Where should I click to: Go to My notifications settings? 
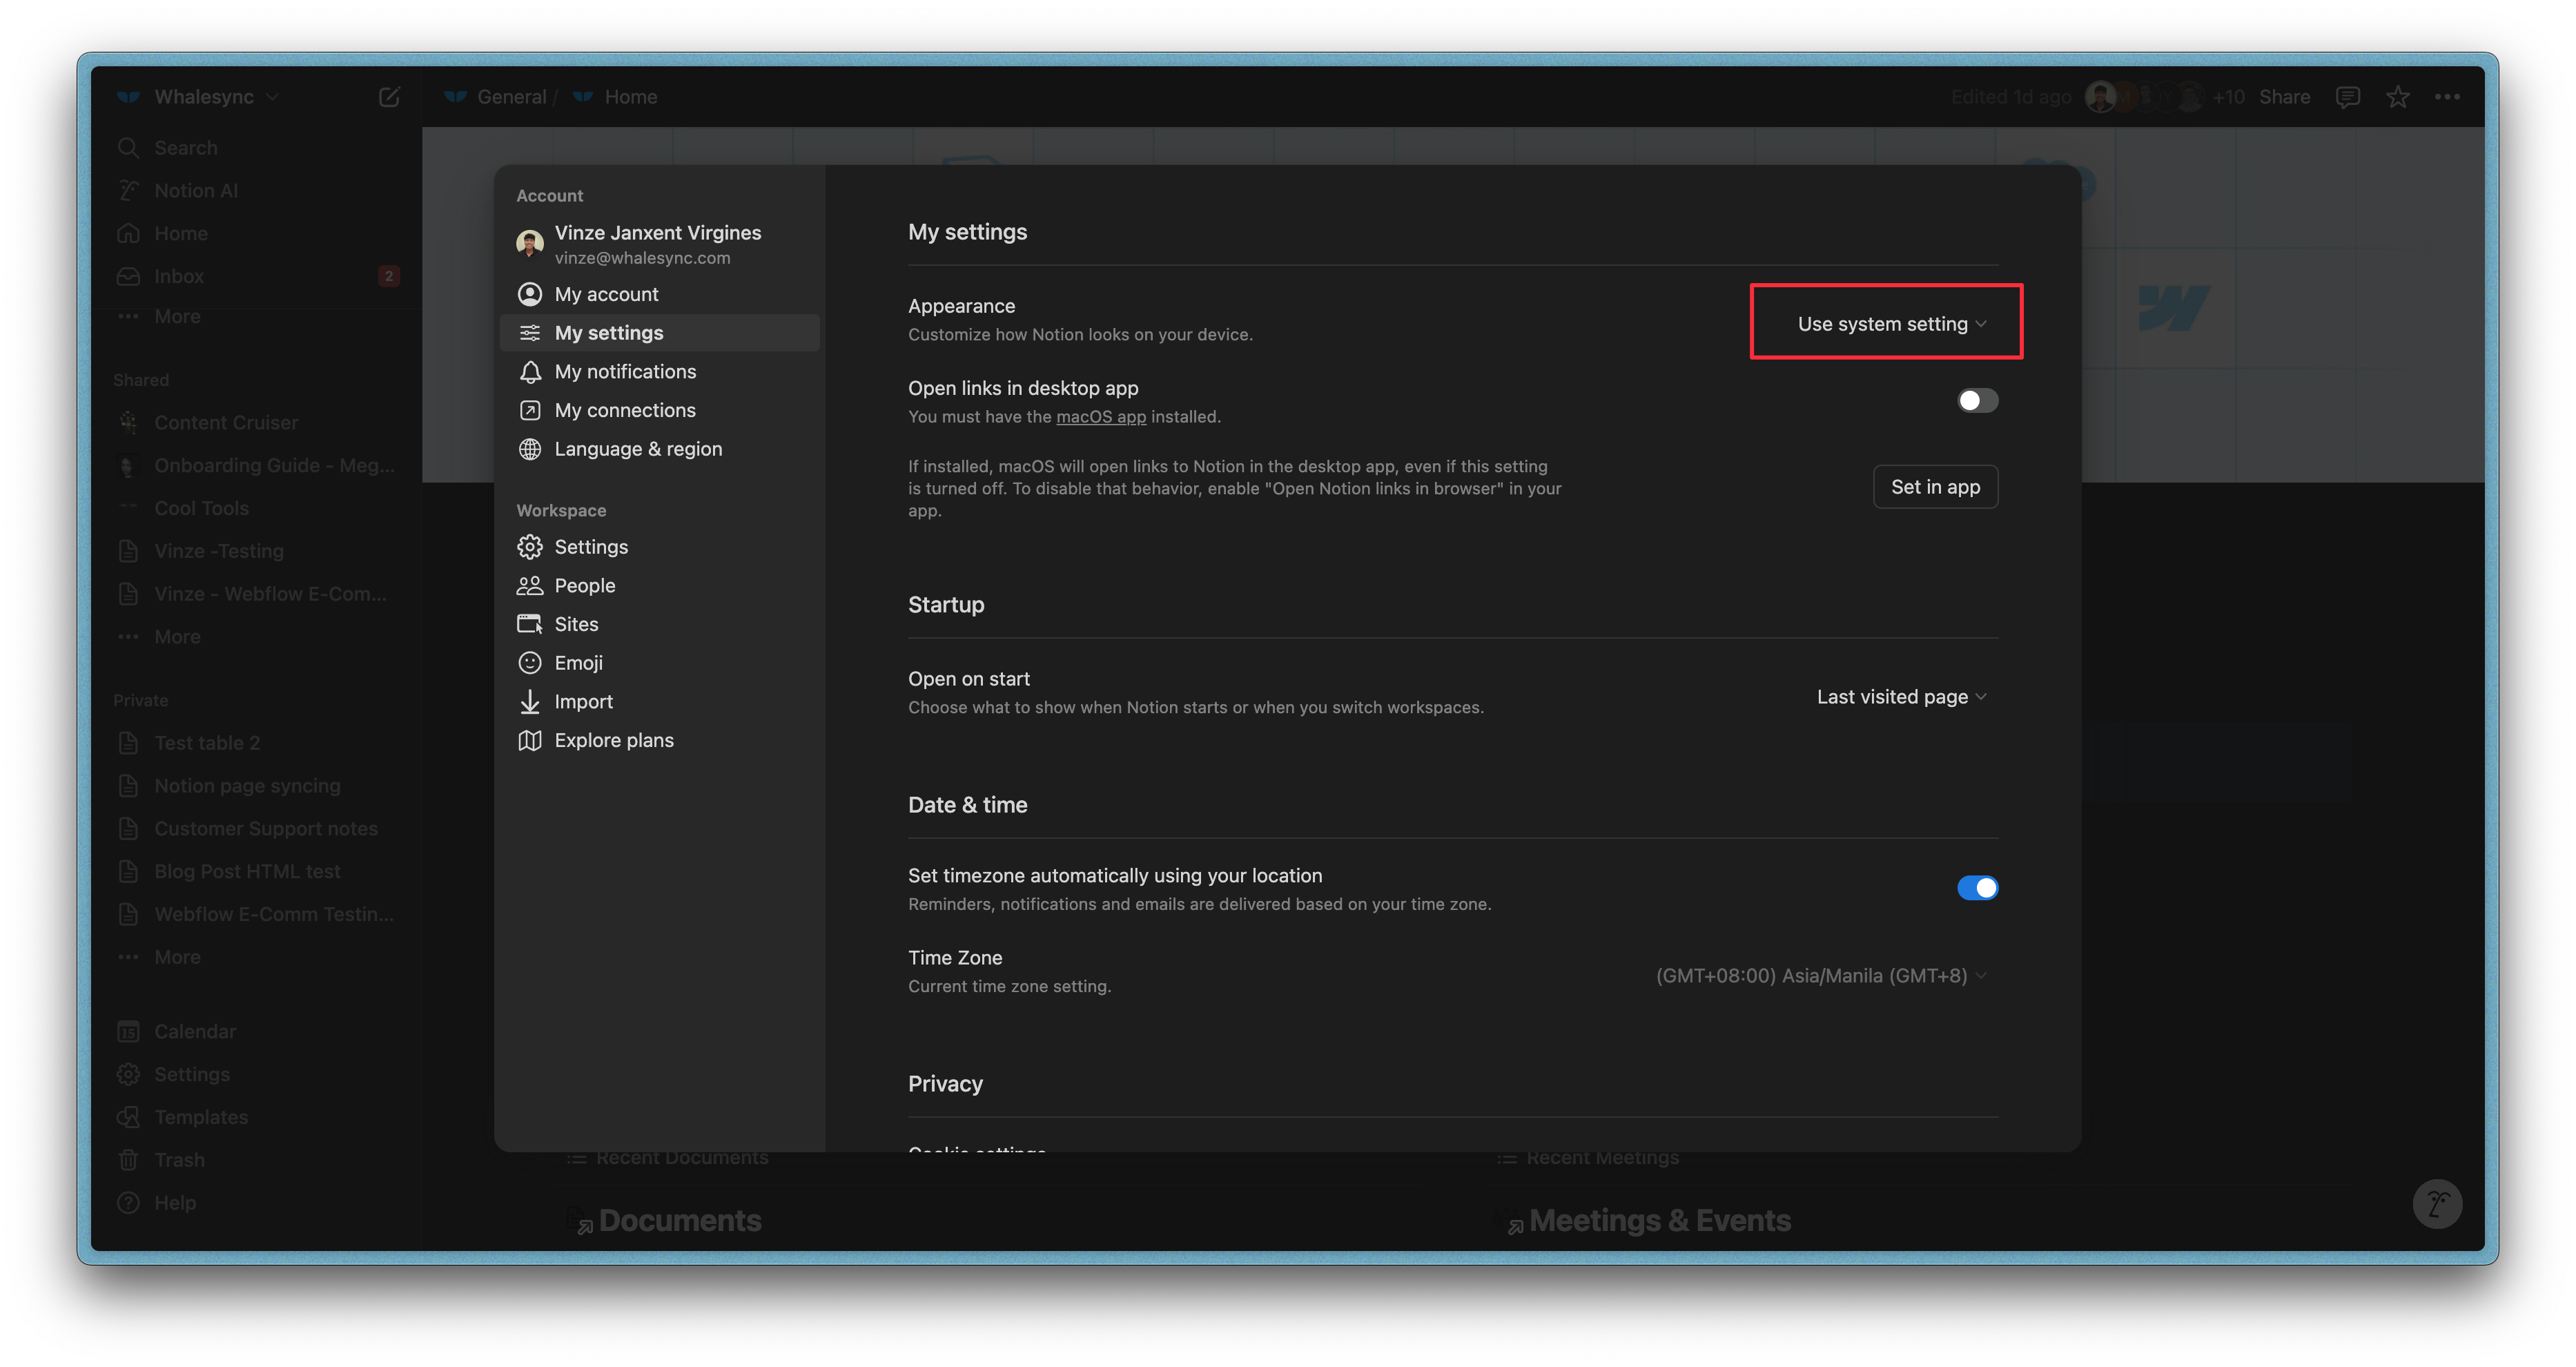tap(625, 372)
